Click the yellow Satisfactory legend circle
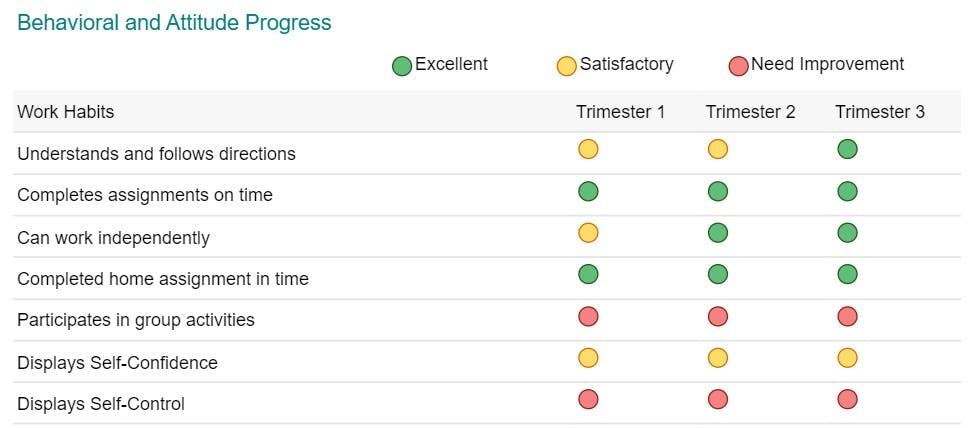The height and width of the screenshot is (428, 973). (x=567, y=66)
